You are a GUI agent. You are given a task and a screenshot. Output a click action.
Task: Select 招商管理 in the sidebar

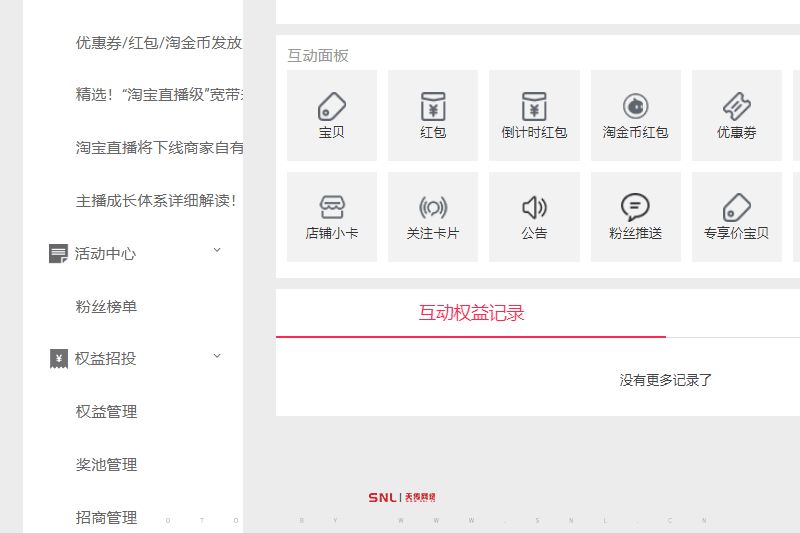pos(106,518)
